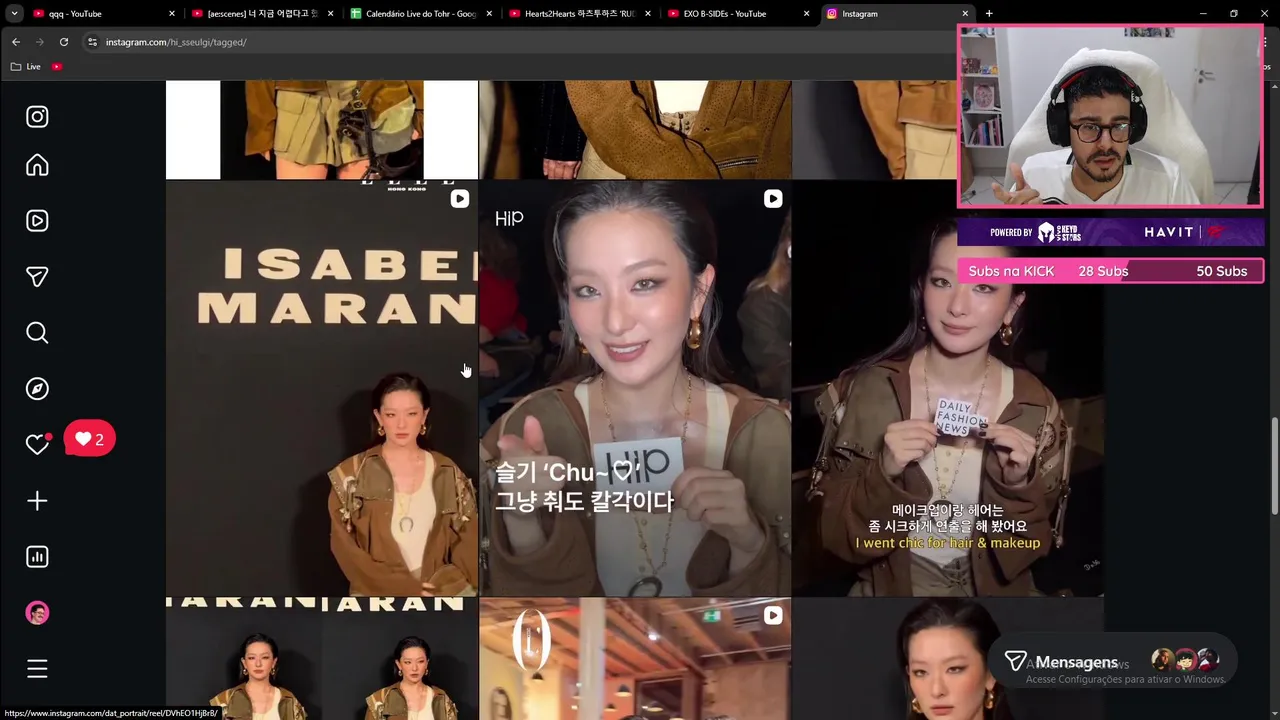Close the Instagram tab

point(965,14)
